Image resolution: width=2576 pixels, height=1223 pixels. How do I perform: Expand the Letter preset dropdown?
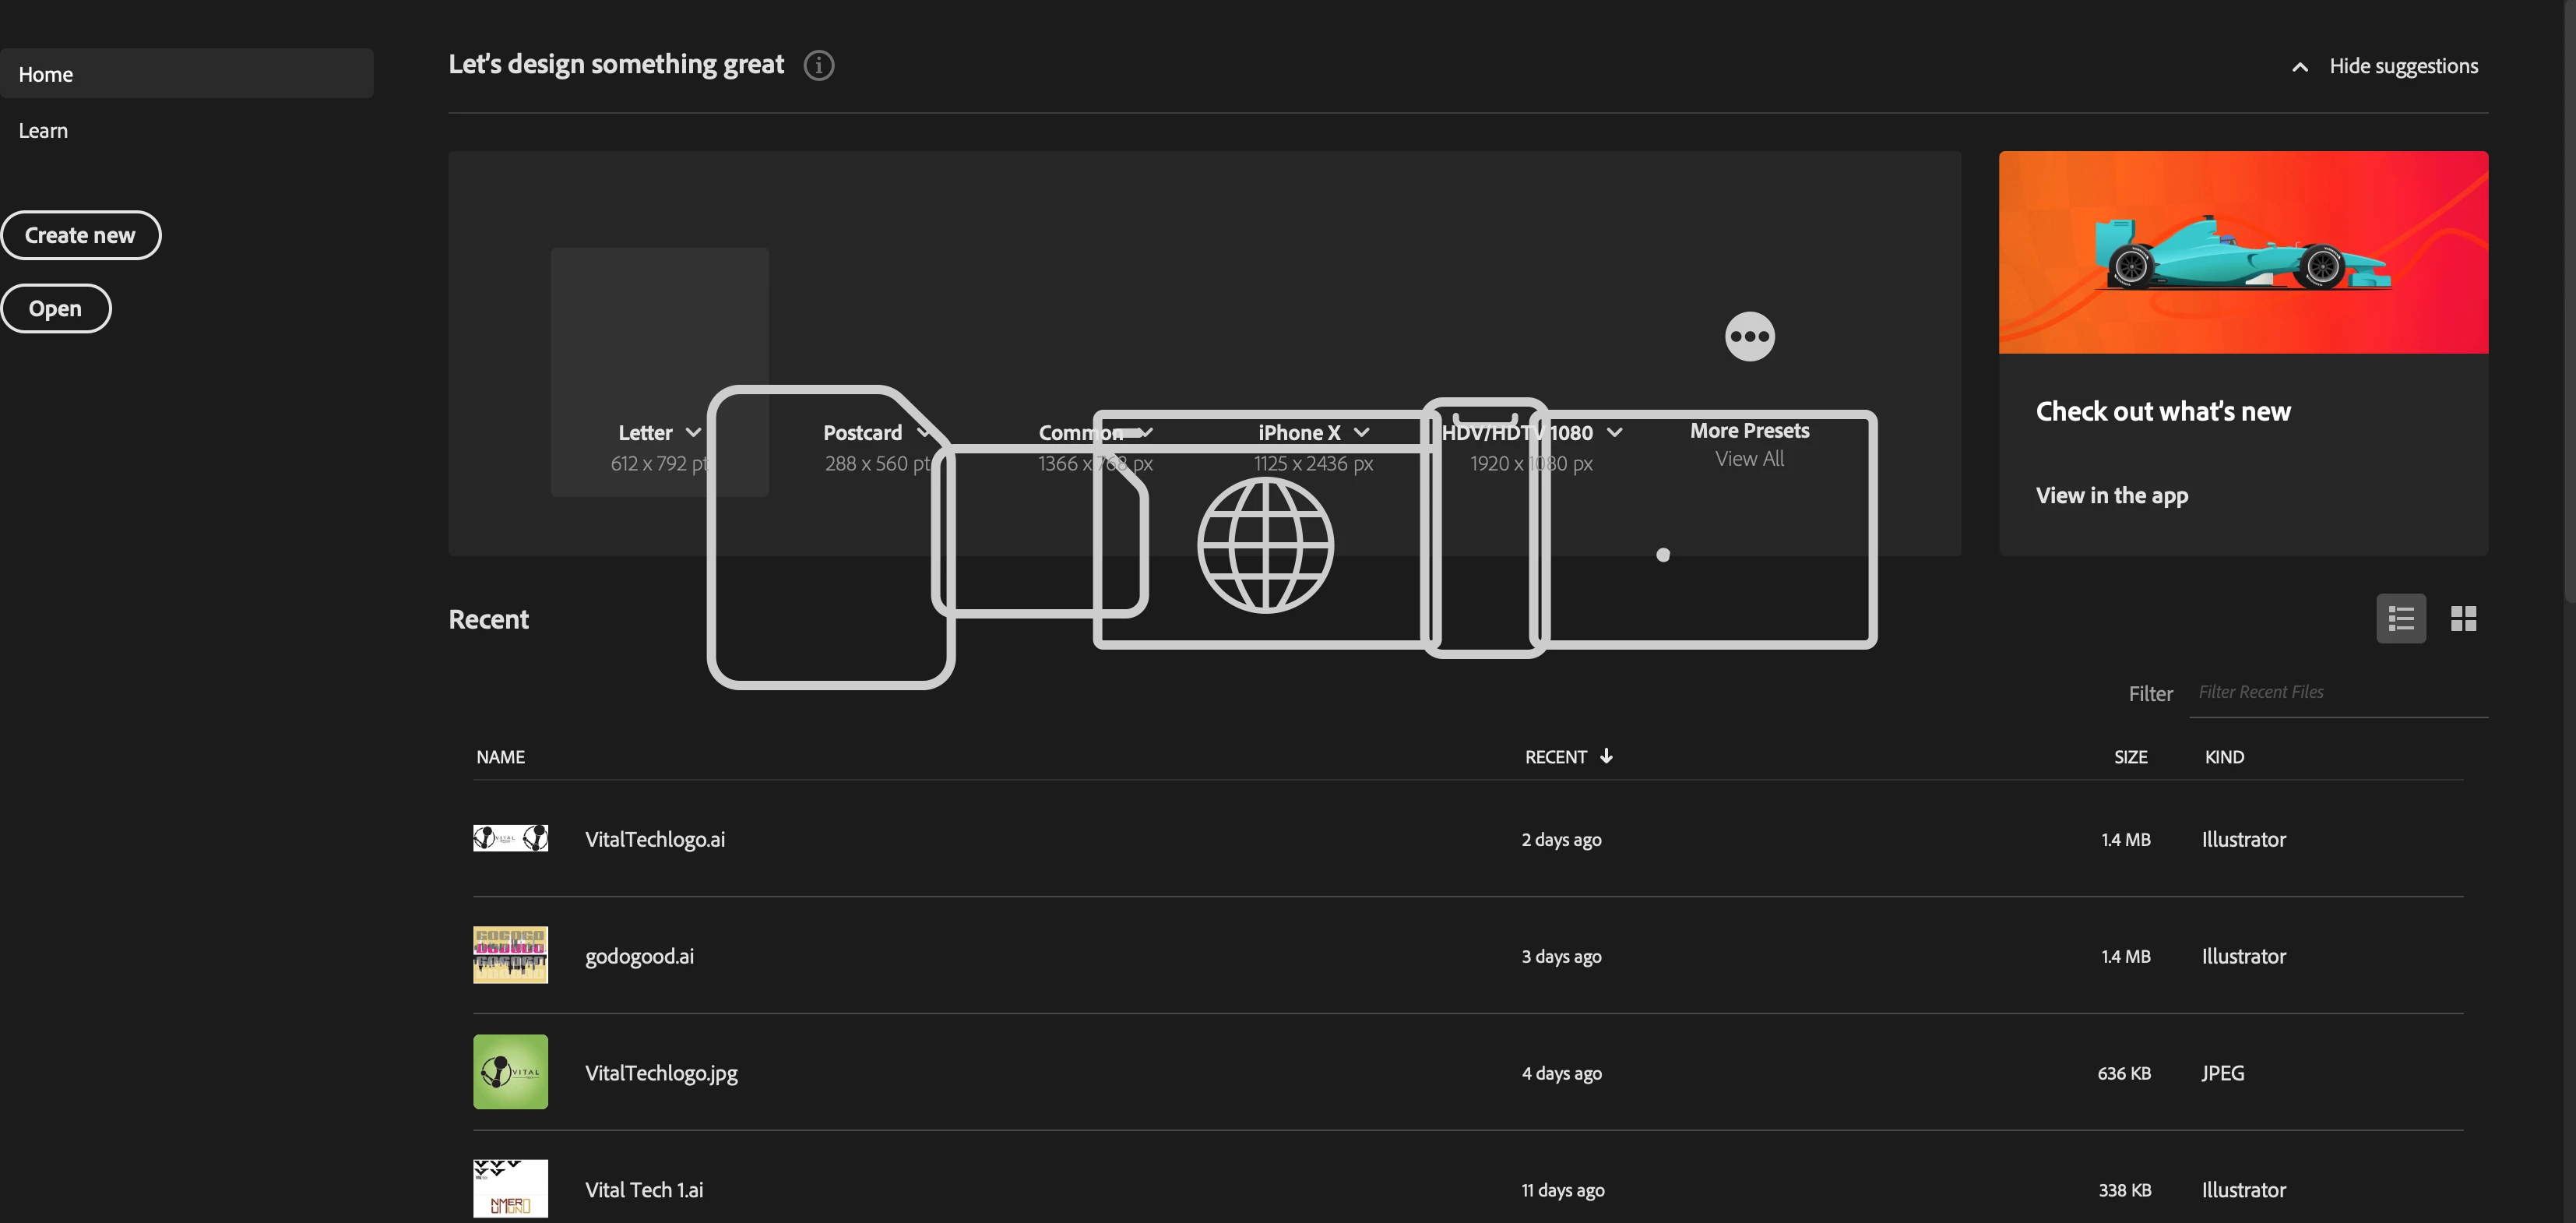pyautogui.click(x=693, y=433)
